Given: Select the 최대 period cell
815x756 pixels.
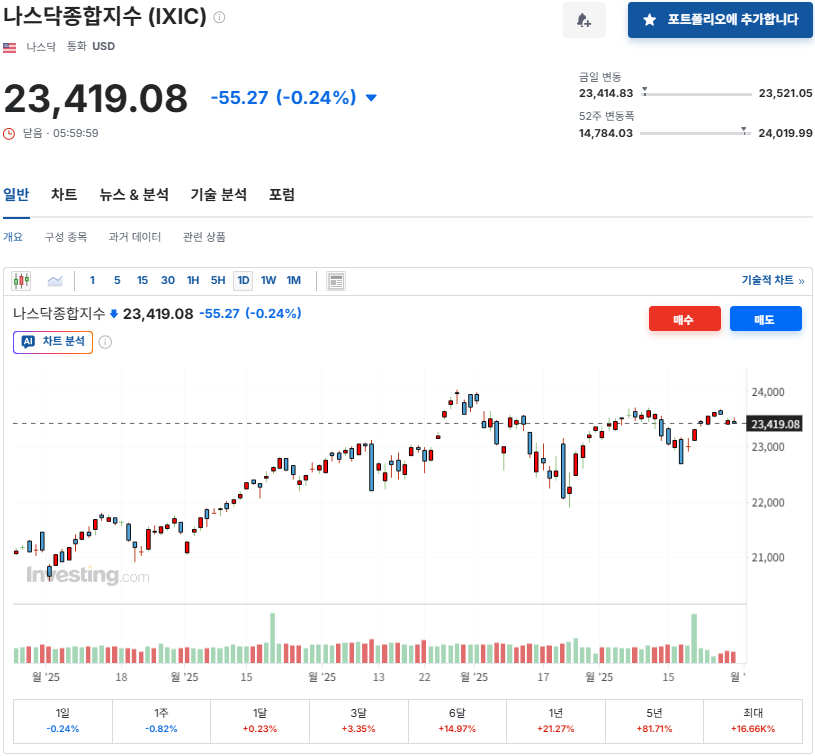Looking at the screenshot, I should pos(753,721).
